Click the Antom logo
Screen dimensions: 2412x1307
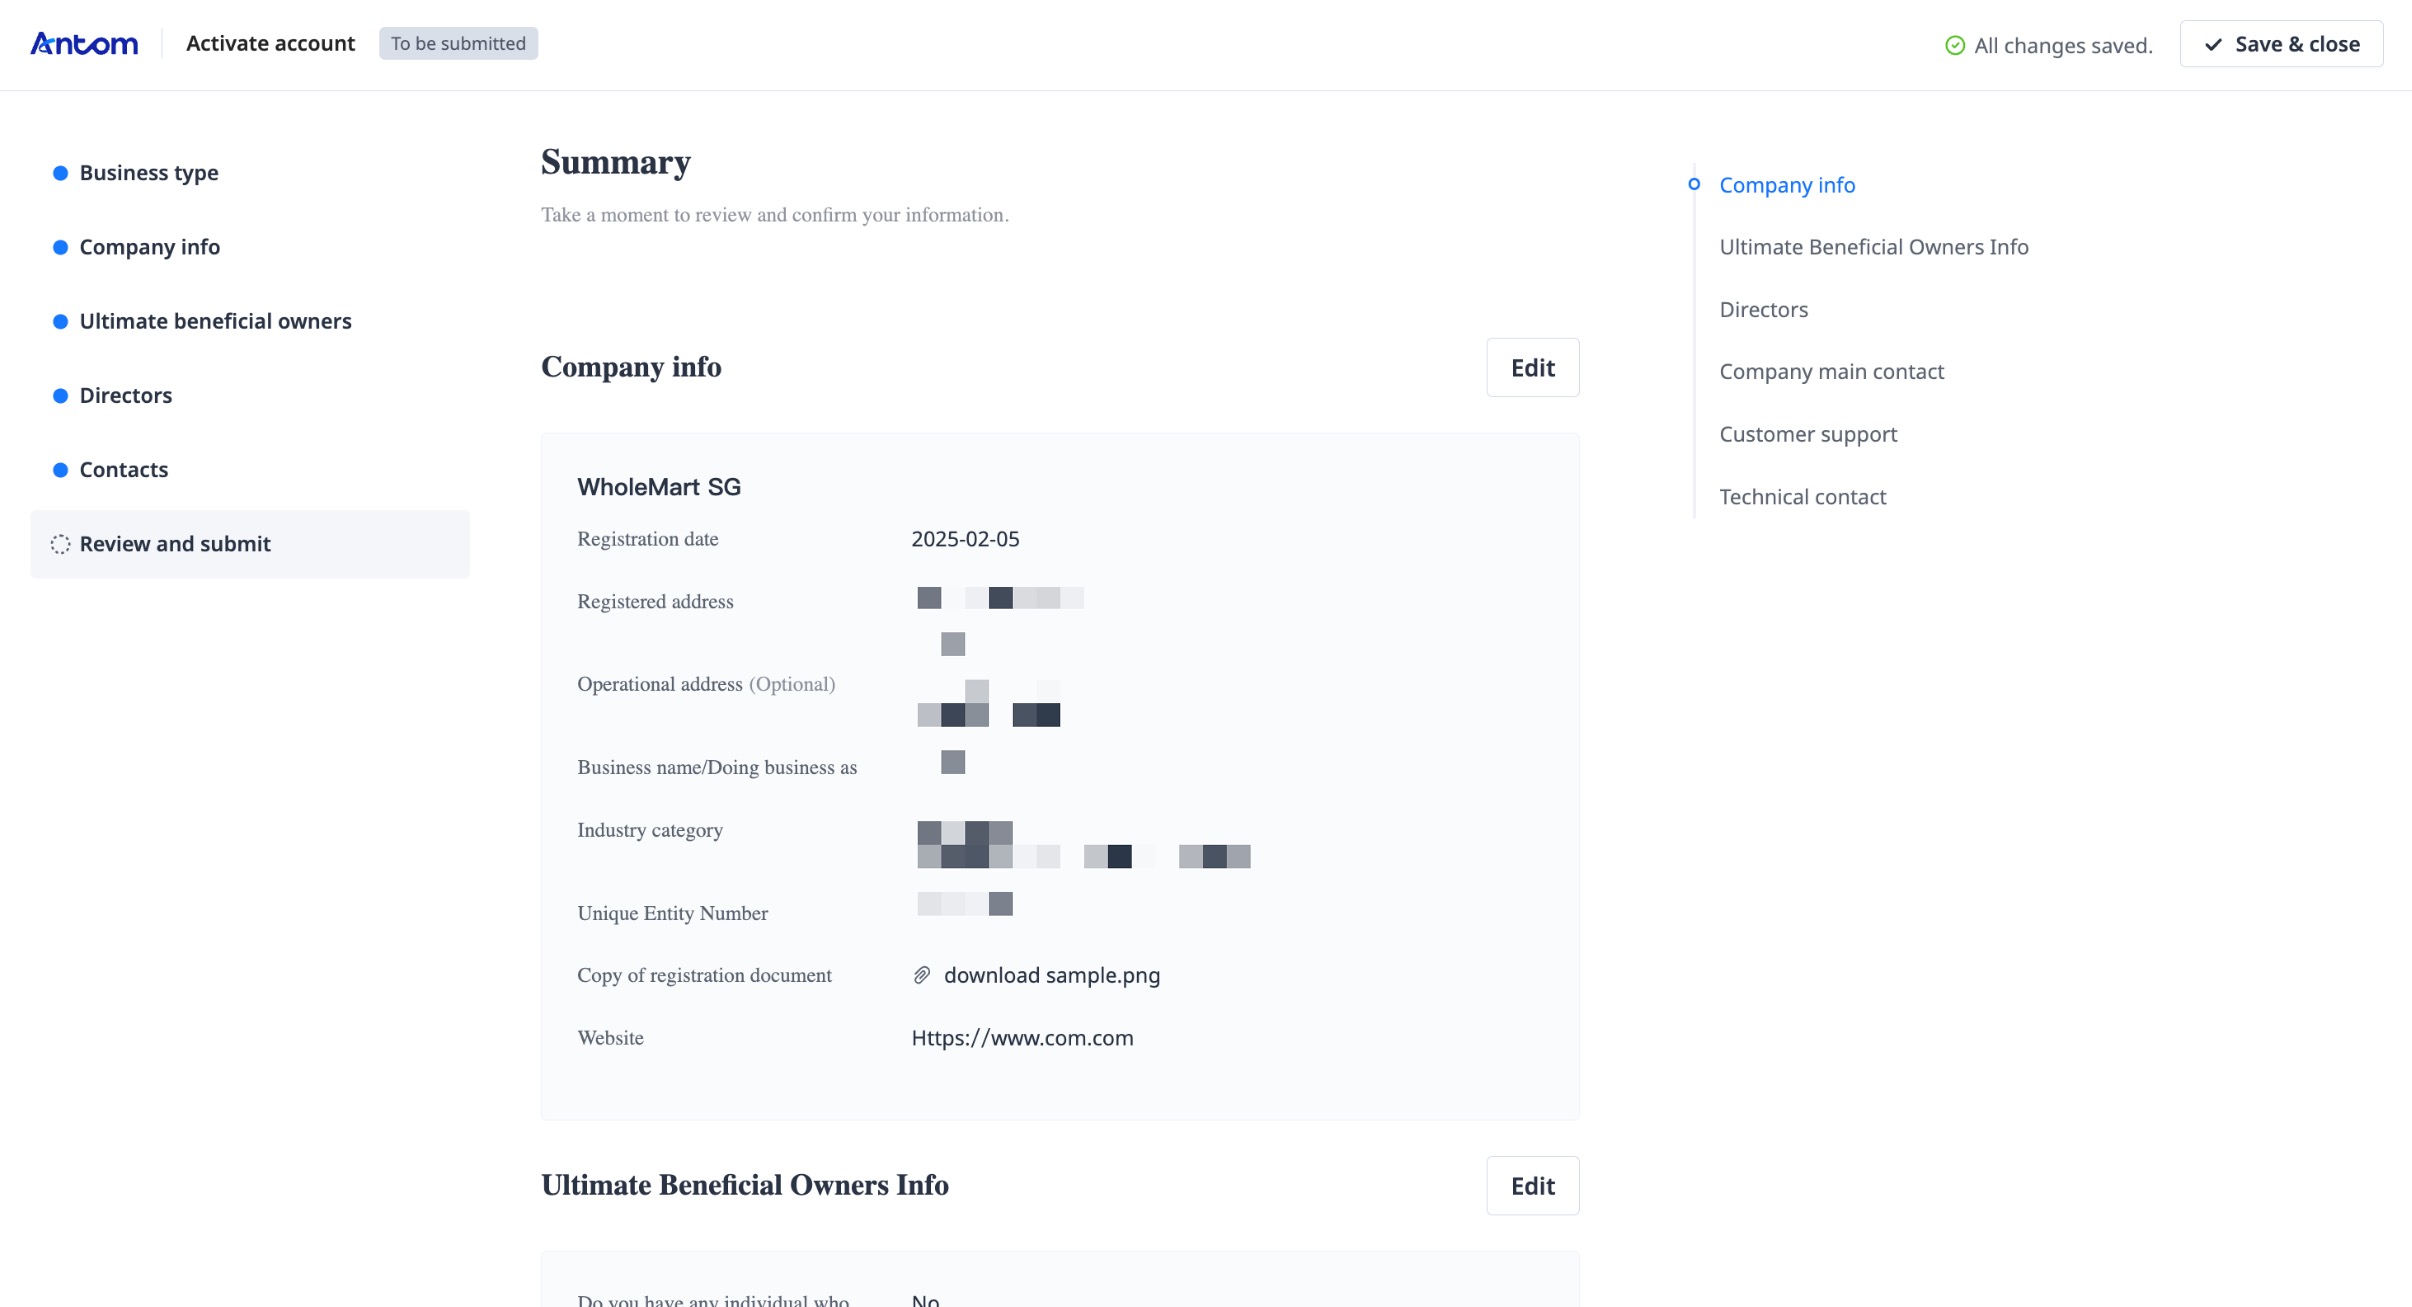(84, 44)
